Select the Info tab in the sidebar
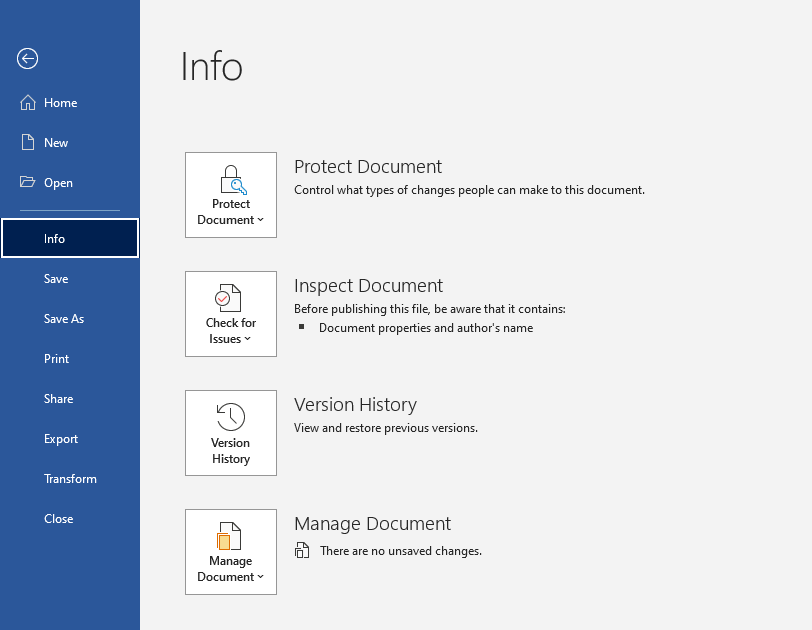 point(55,238)
